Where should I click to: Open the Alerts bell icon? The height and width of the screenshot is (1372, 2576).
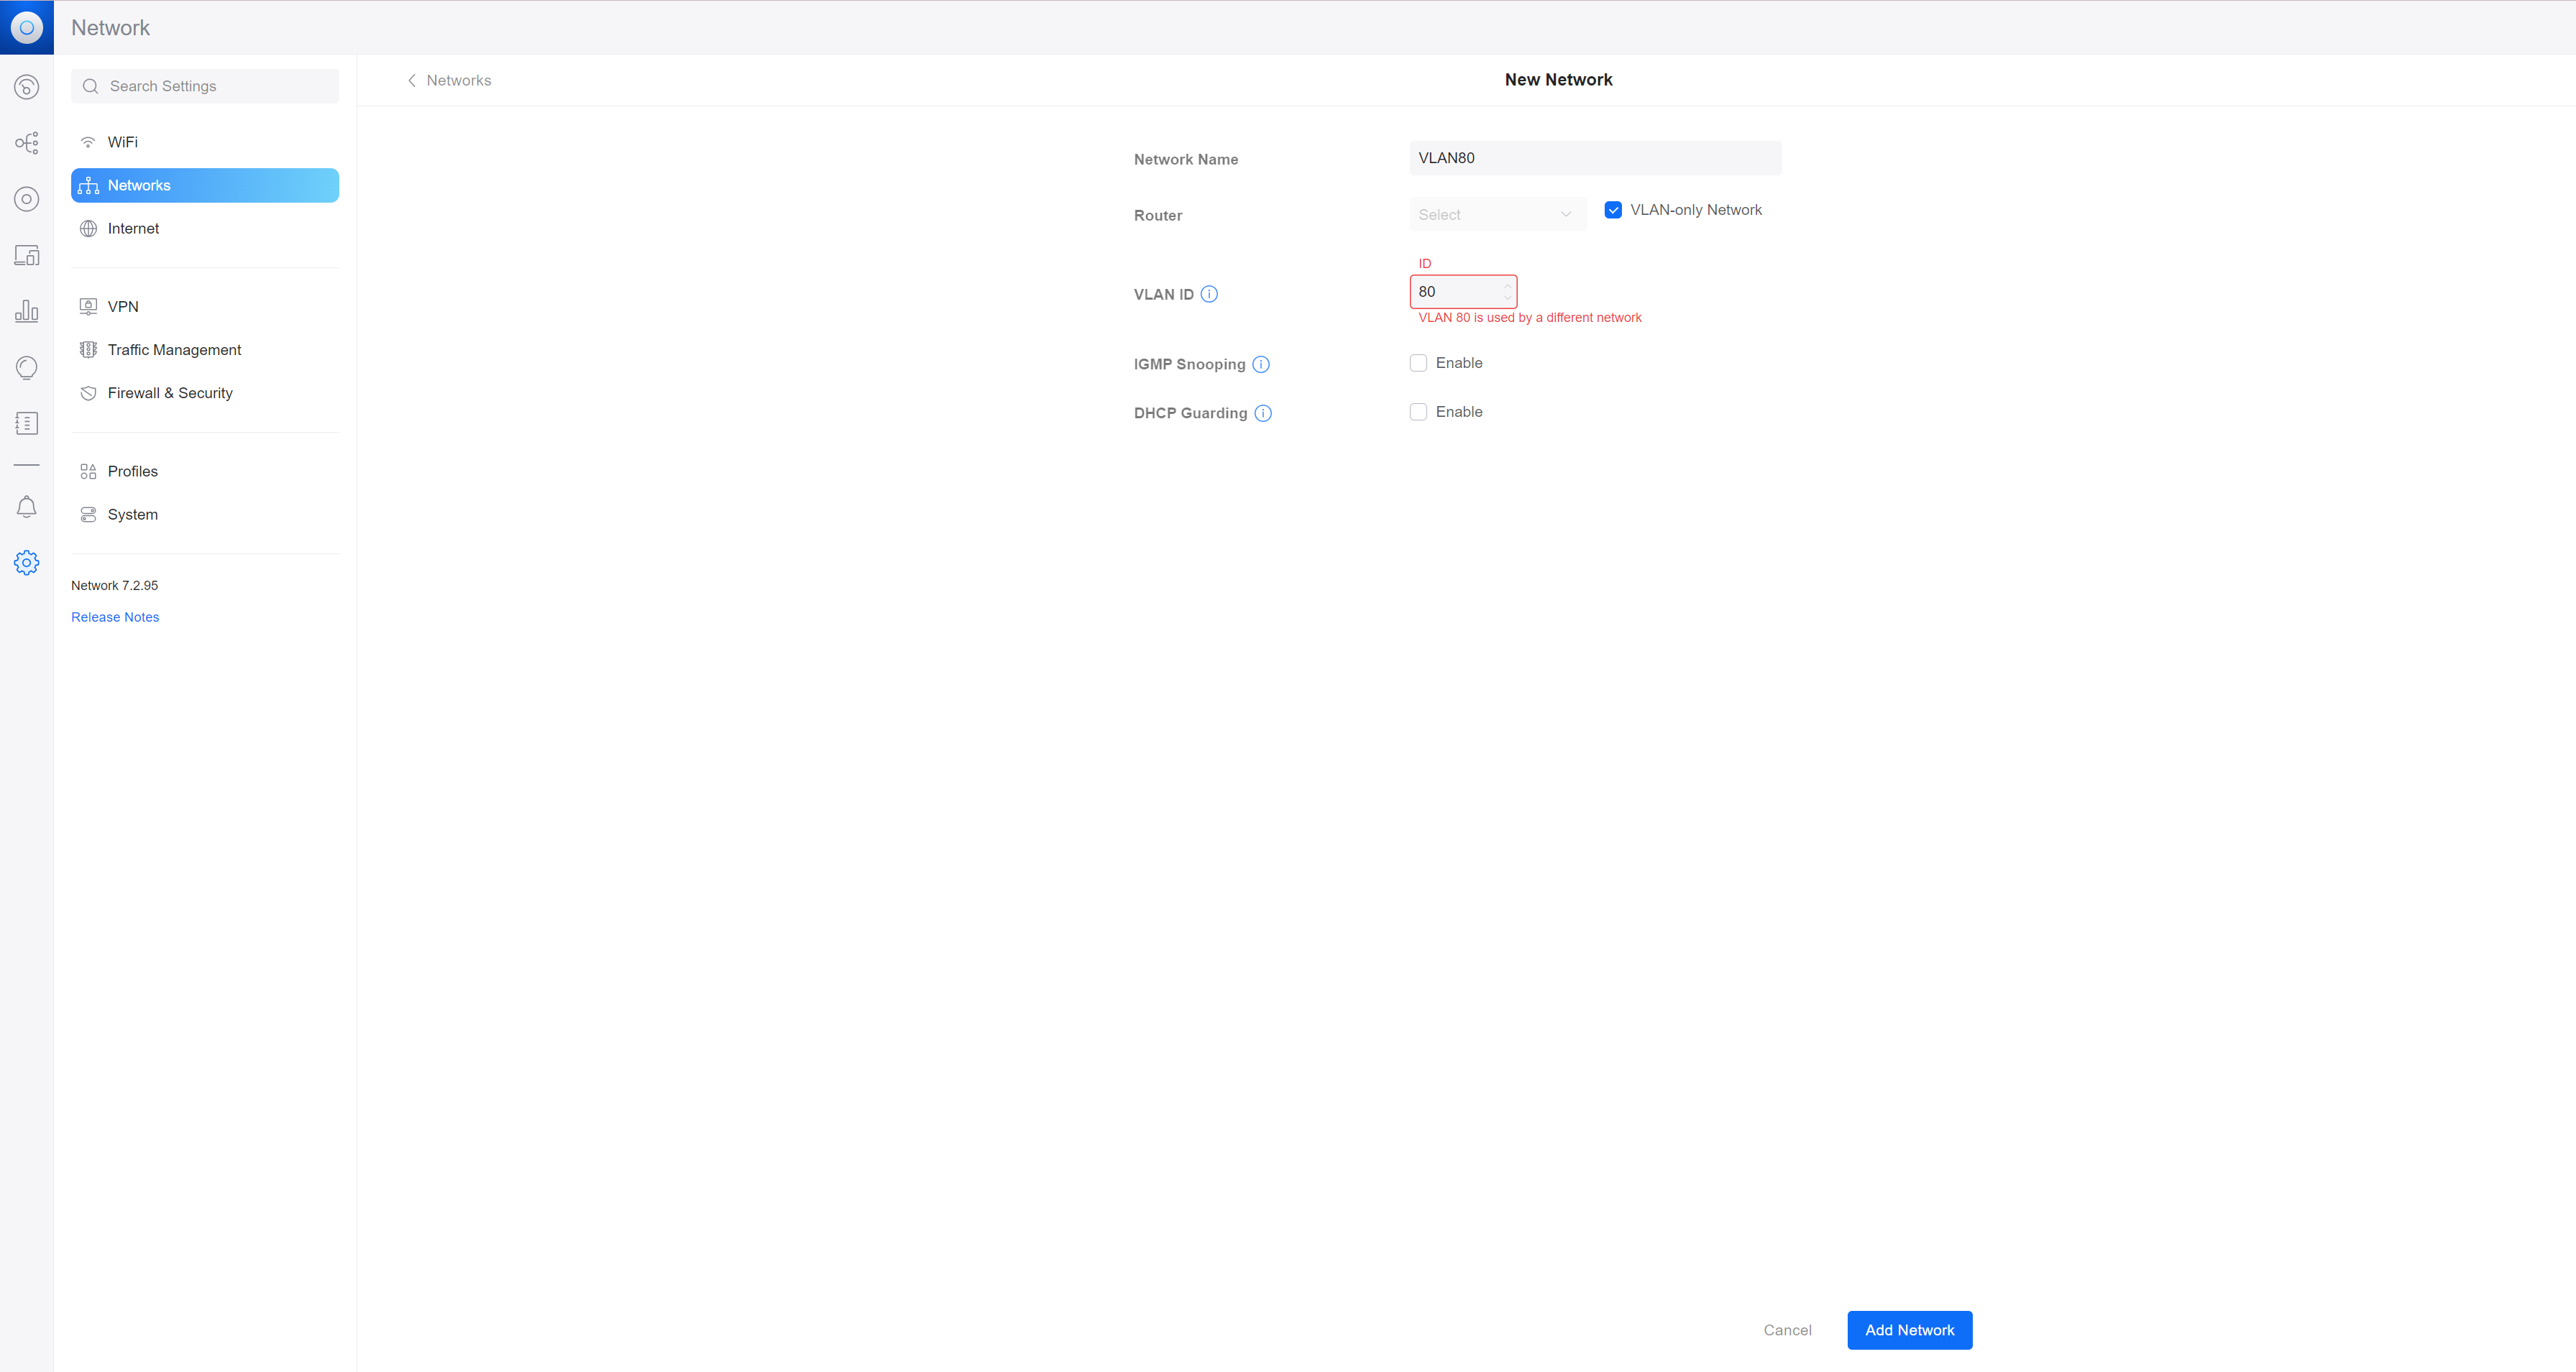pyautogui.click(x=27, y=507)
